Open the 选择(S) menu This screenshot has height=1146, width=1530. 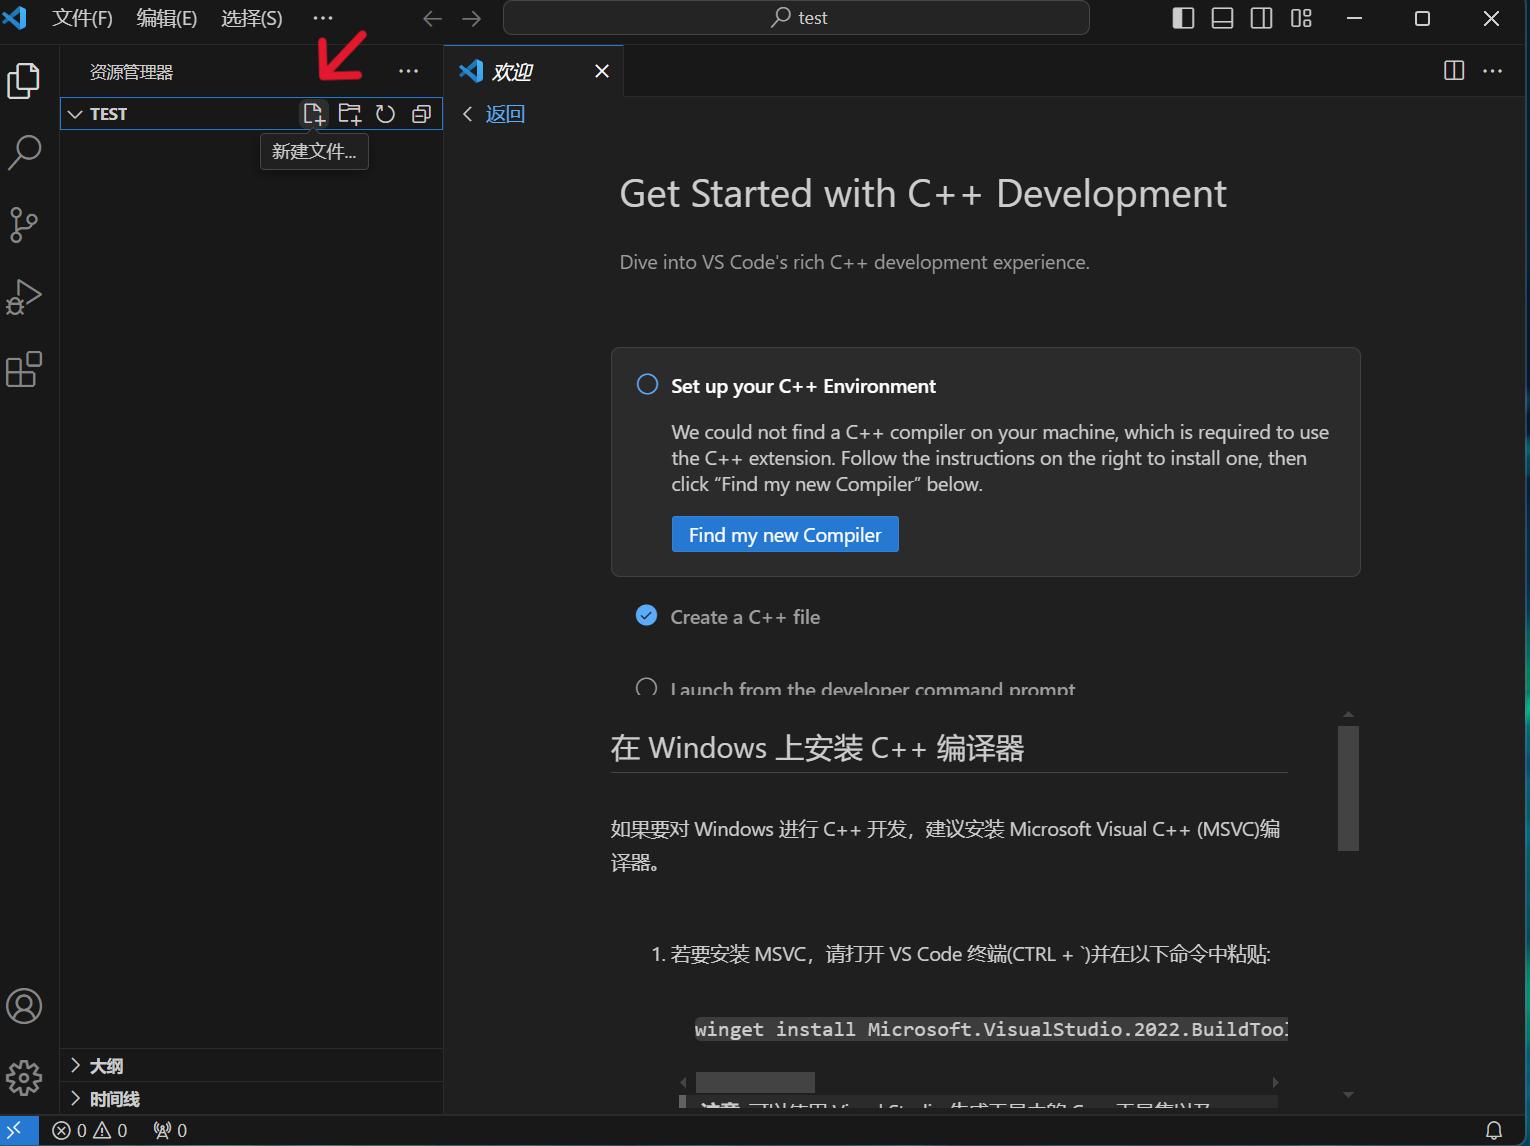[252, 18]
